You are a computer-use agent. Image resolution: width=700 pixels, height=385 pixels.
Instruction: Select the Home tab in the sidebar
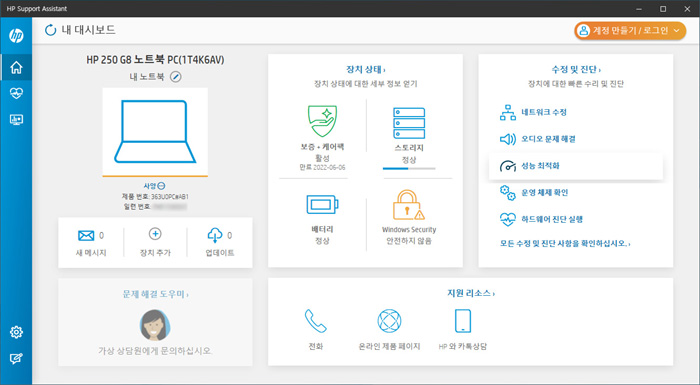click(x=16, y=67)
